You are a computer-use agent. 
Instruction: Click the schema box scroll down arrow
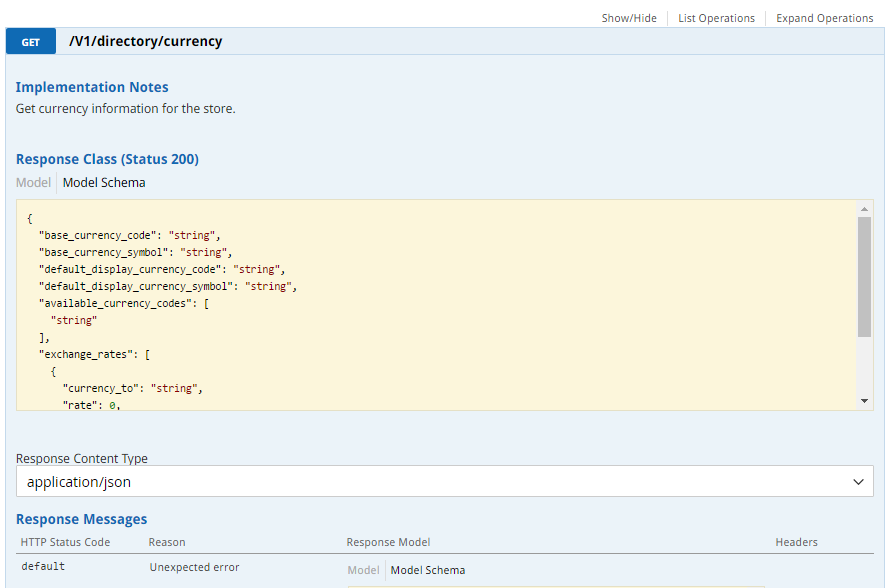tap(864, 401)
